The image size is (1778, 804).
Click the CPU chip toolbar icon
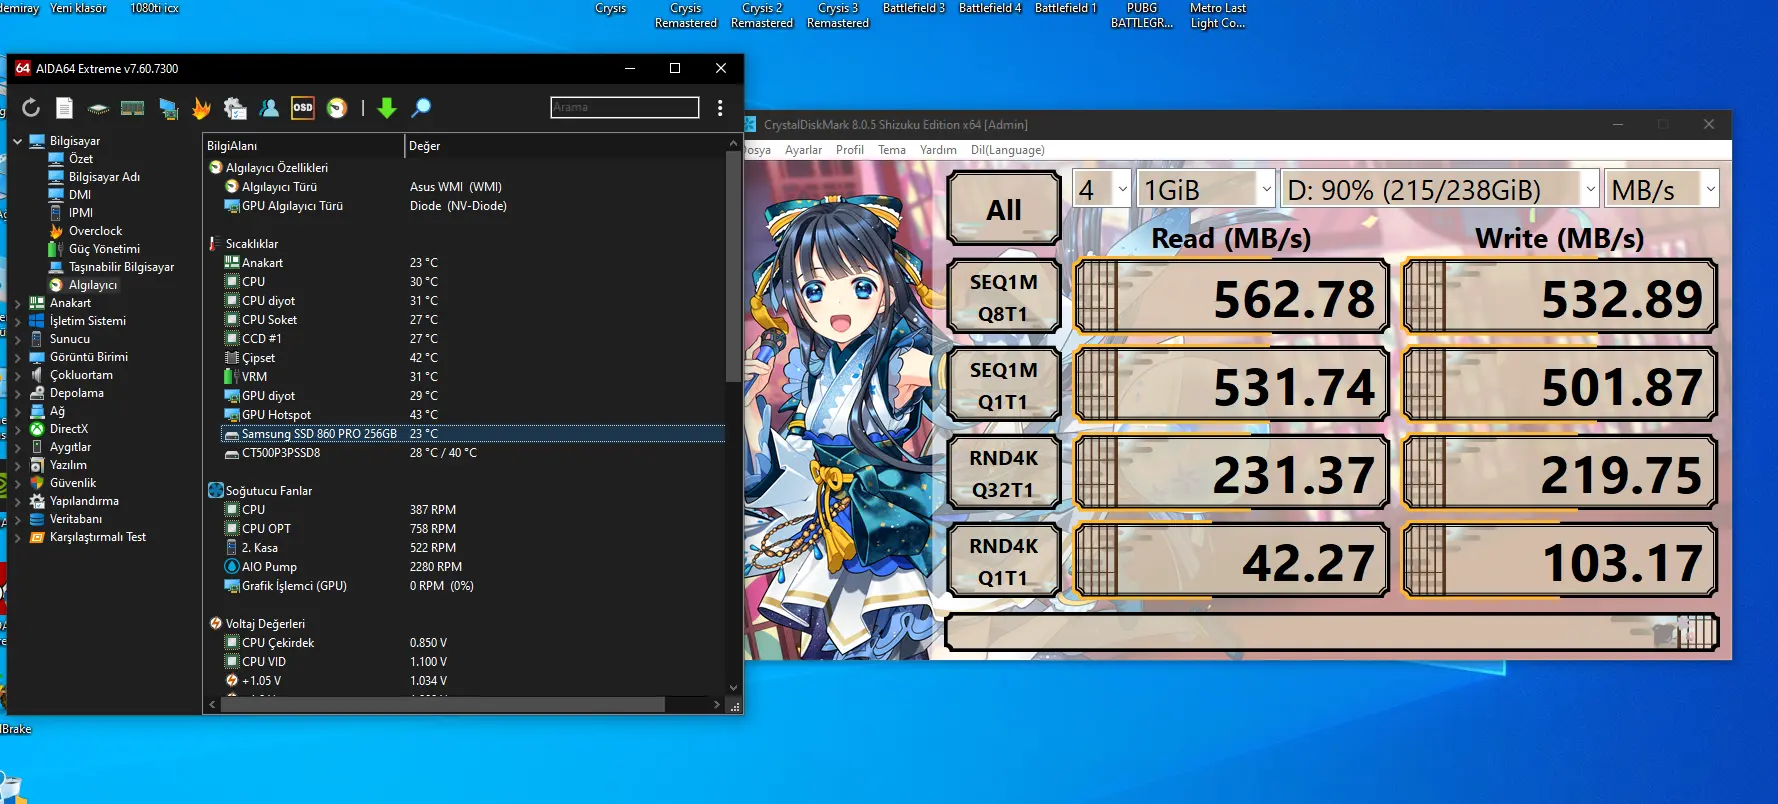[98, 108]
